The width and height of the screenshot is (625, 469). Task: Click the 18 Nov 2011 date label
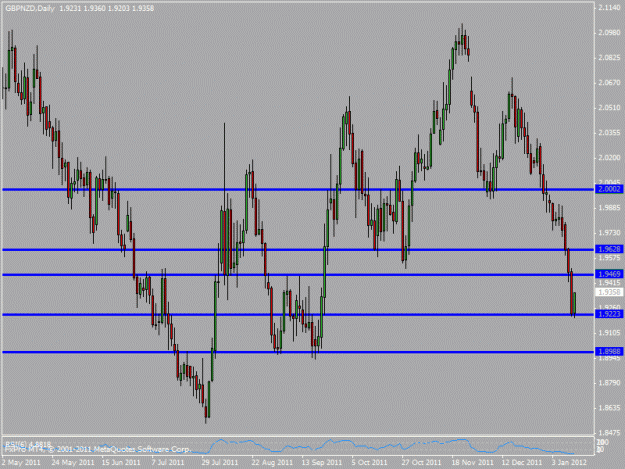472,463
